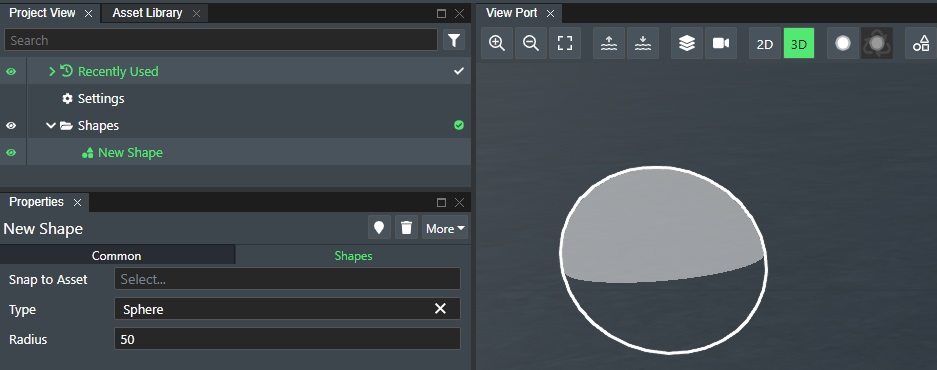Close the Asset Library tab

196,14
